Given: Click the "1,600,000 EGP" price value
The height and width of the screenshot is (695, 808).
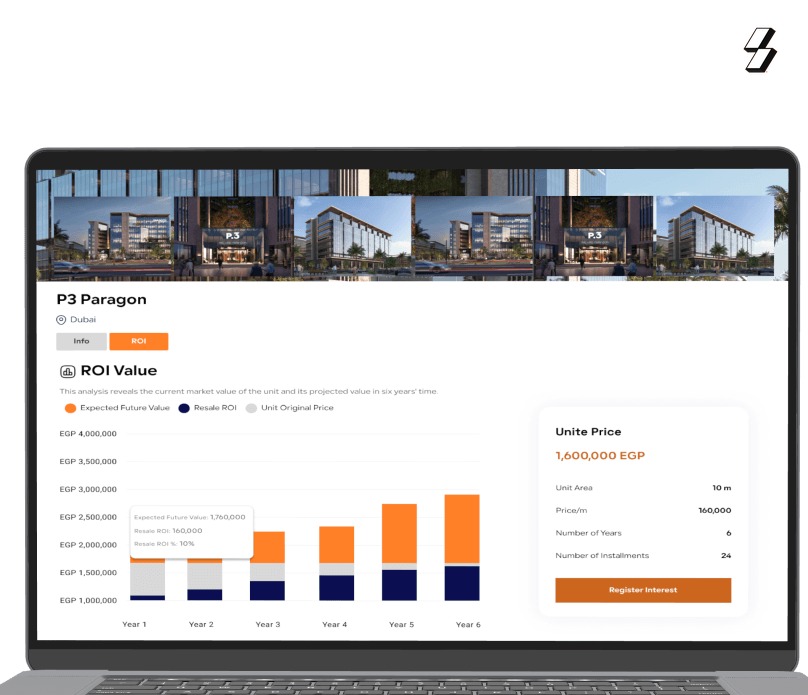Looking at the screenshot, I should (x=600, y=455).
